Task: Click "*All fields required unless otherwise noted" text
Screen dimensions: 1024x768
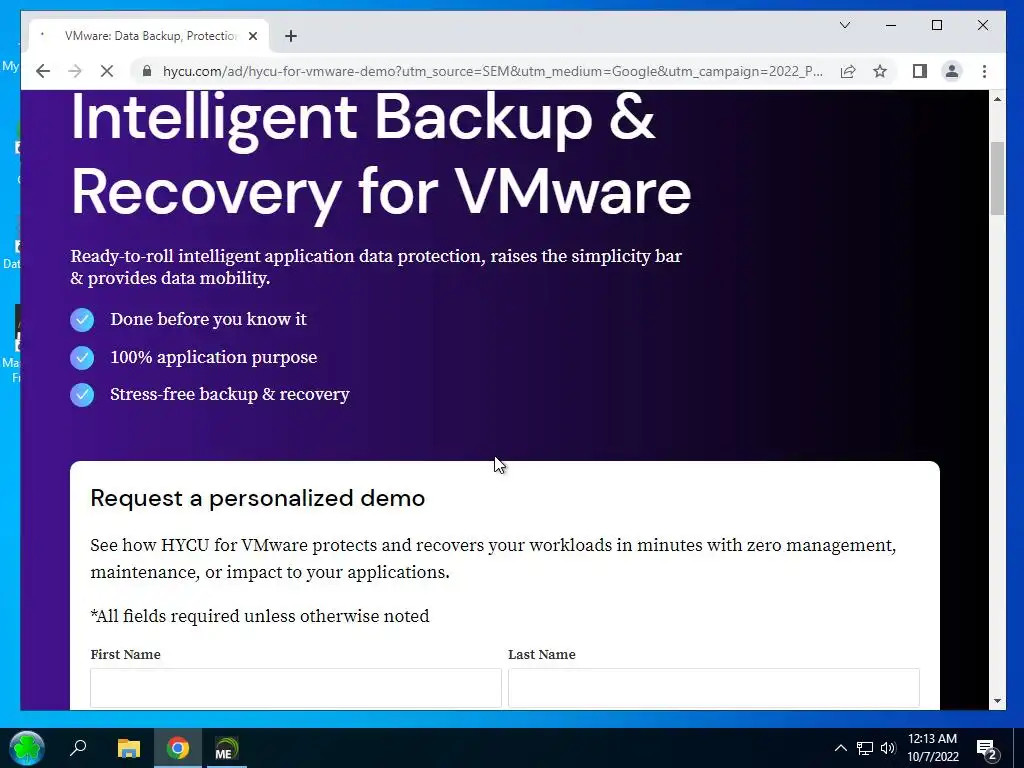Action: (260, 616)
